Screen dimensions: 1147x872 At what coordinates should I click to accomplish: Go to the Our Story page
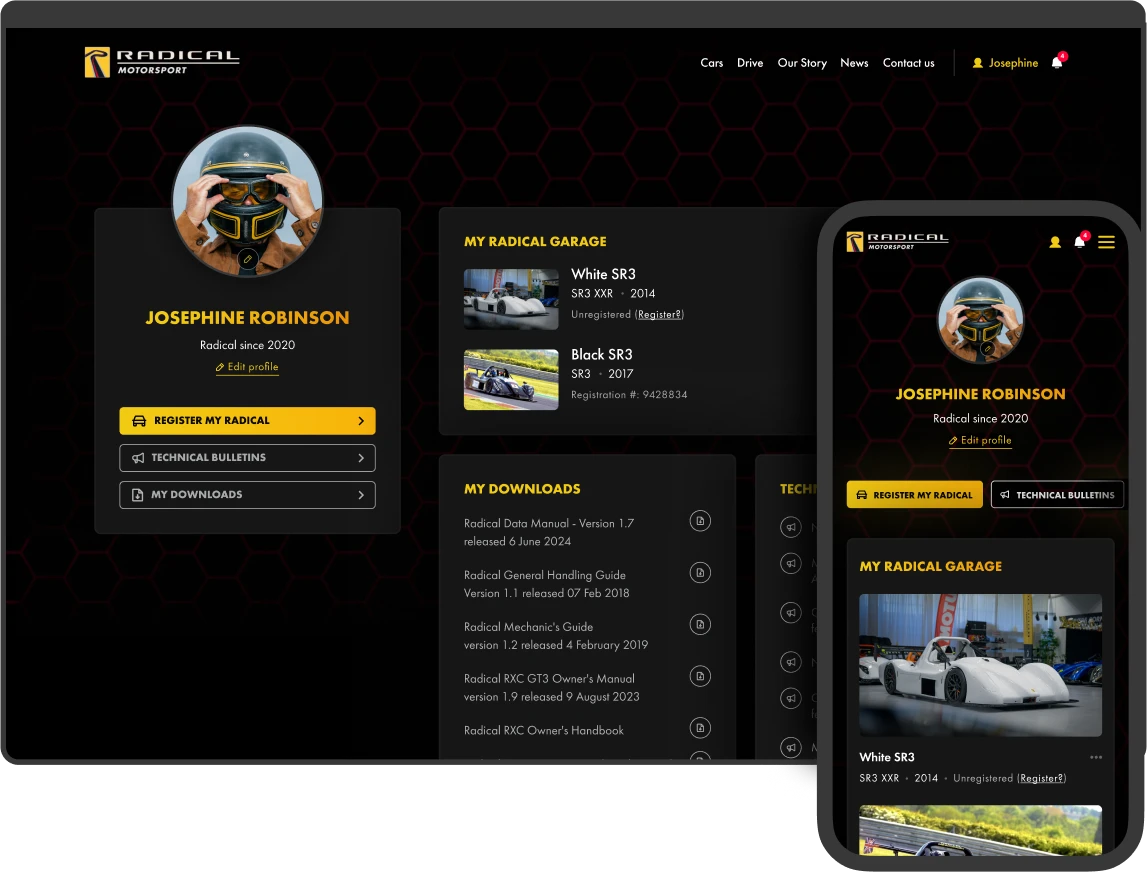pyautogui.click(x=802, y=63)
